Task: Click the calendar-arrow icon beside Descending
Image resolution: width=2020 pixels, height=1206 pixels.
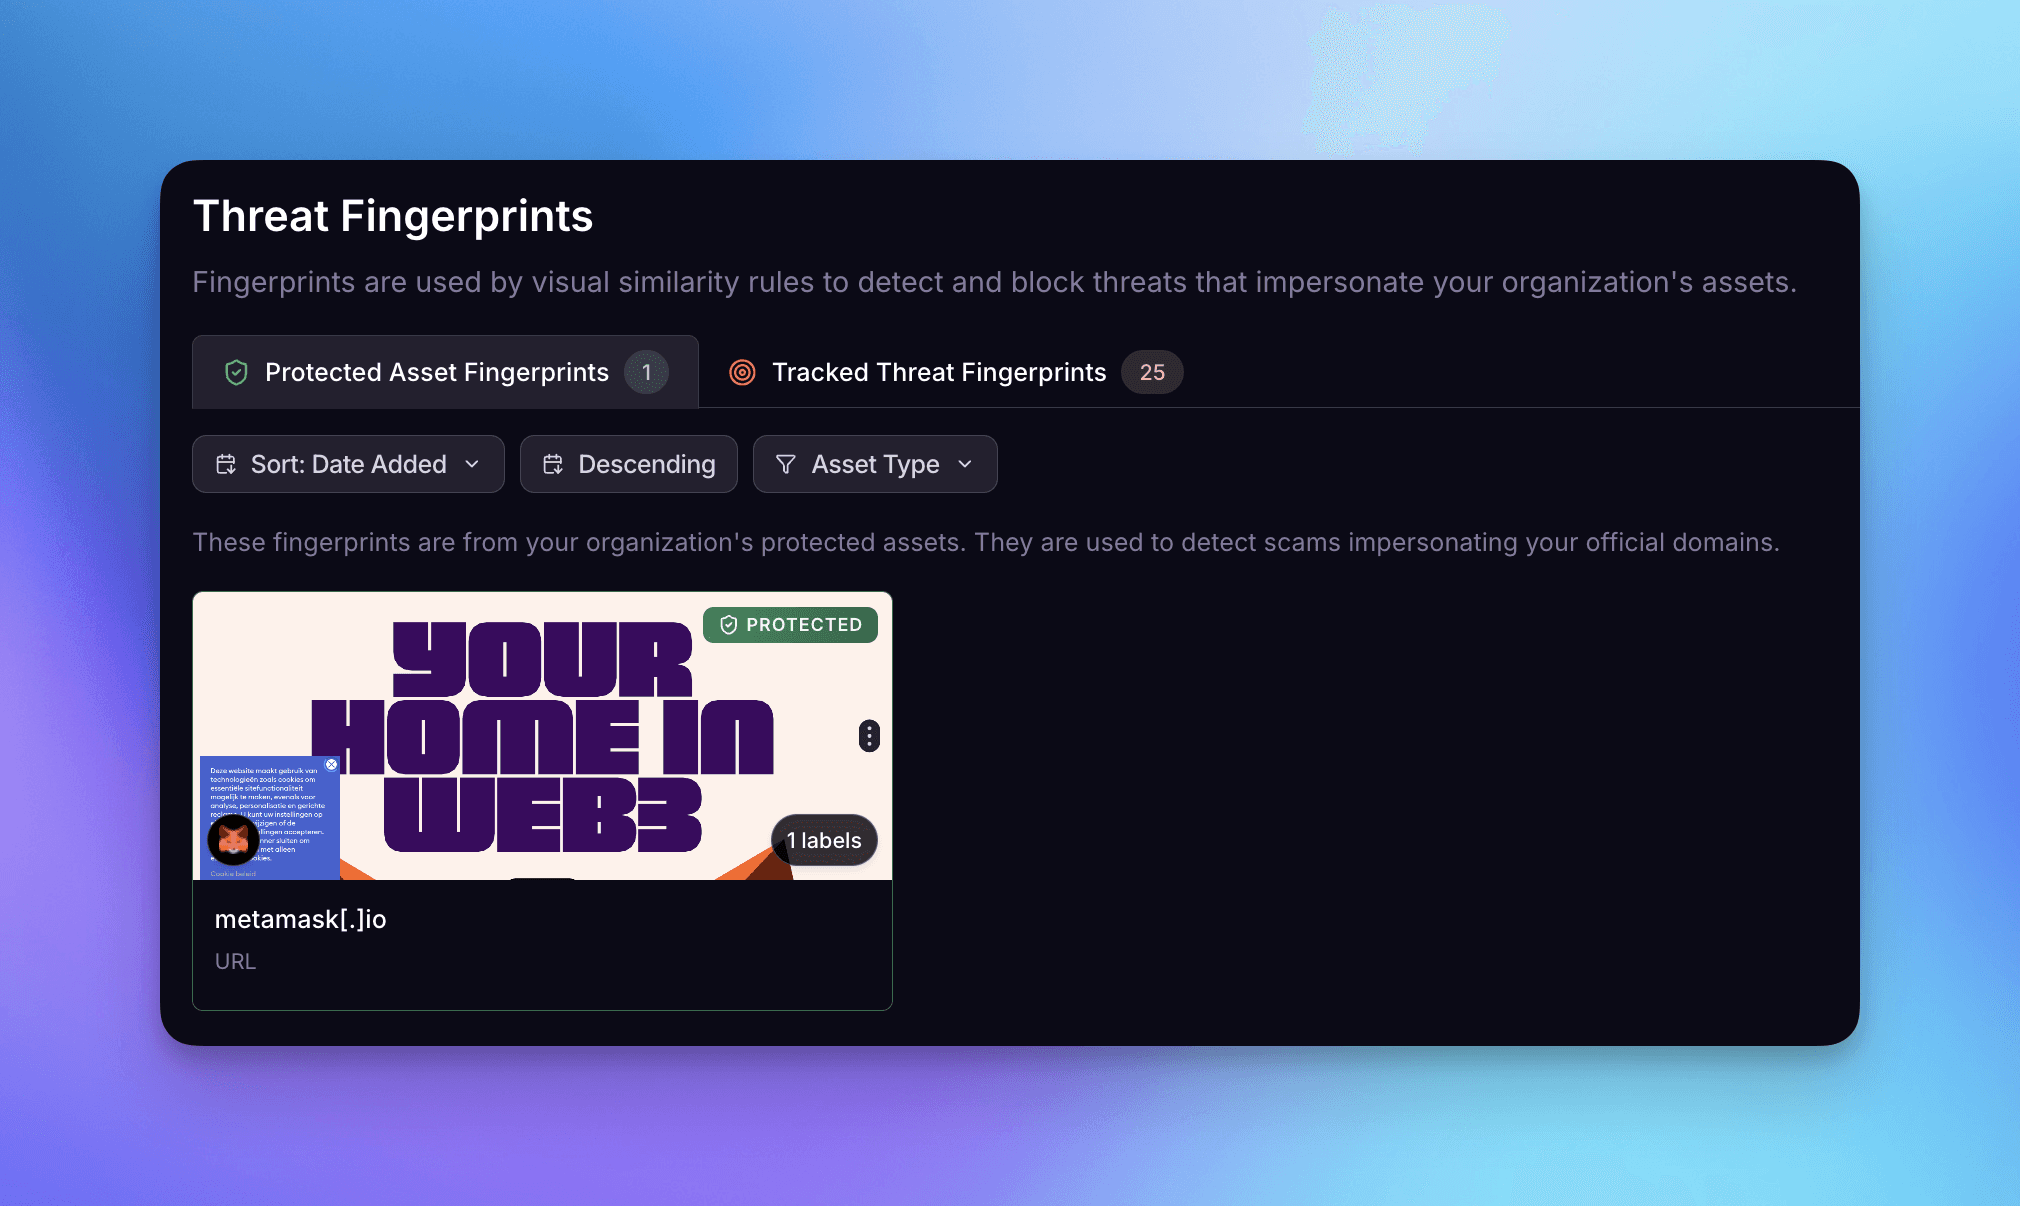Action: pyautogui.click(x=553, y=464)
